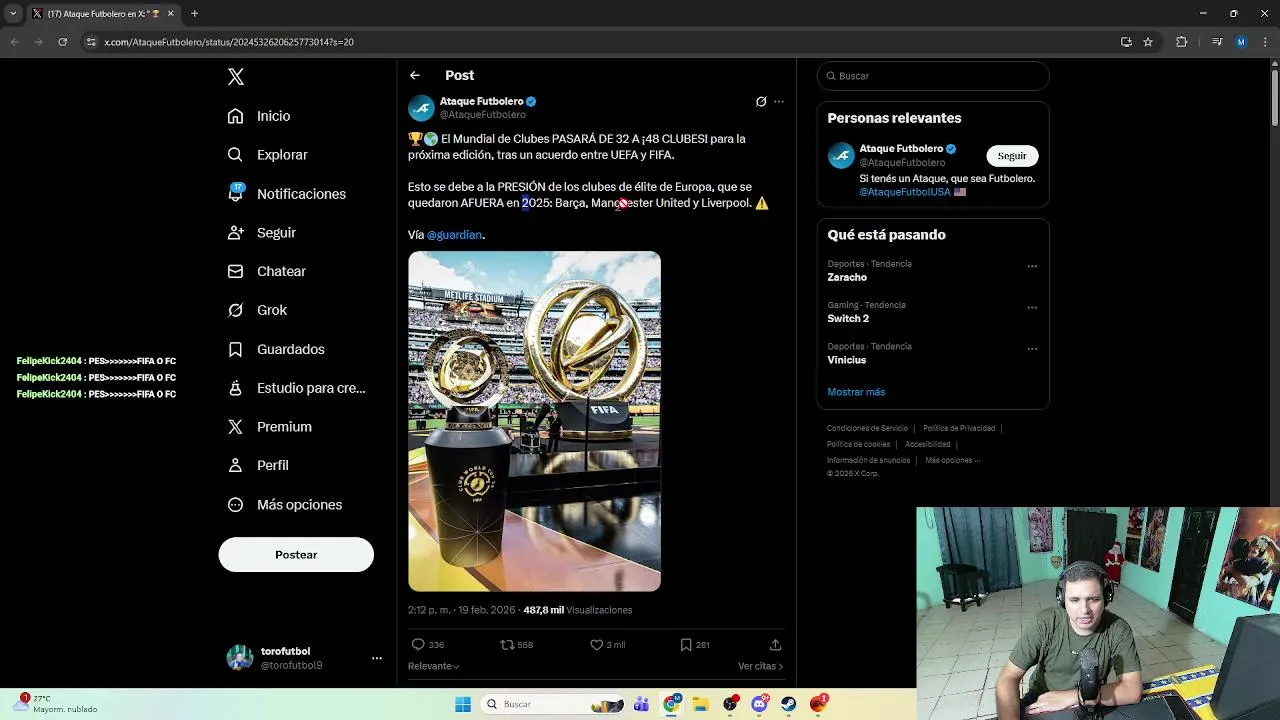Open Perfil in sidebar
The height and width of the screenshot is (720, 1280).
[258, 465]
